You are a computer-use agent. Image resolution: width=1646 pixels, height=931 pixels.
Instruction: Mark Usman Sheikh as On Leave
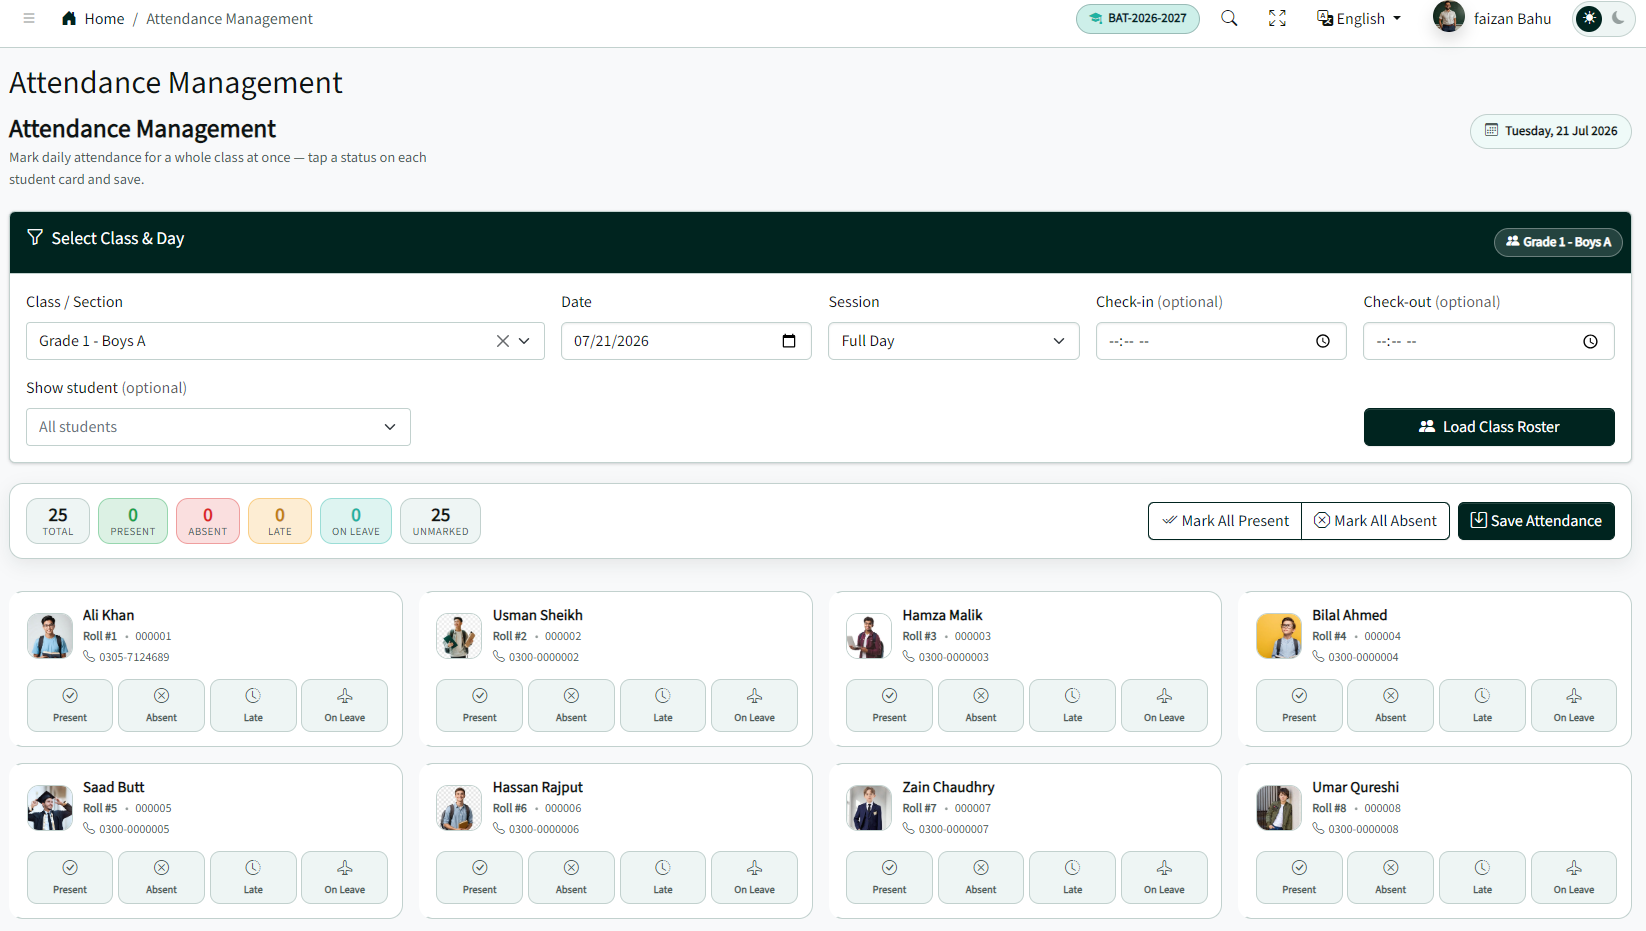(754, 705)
